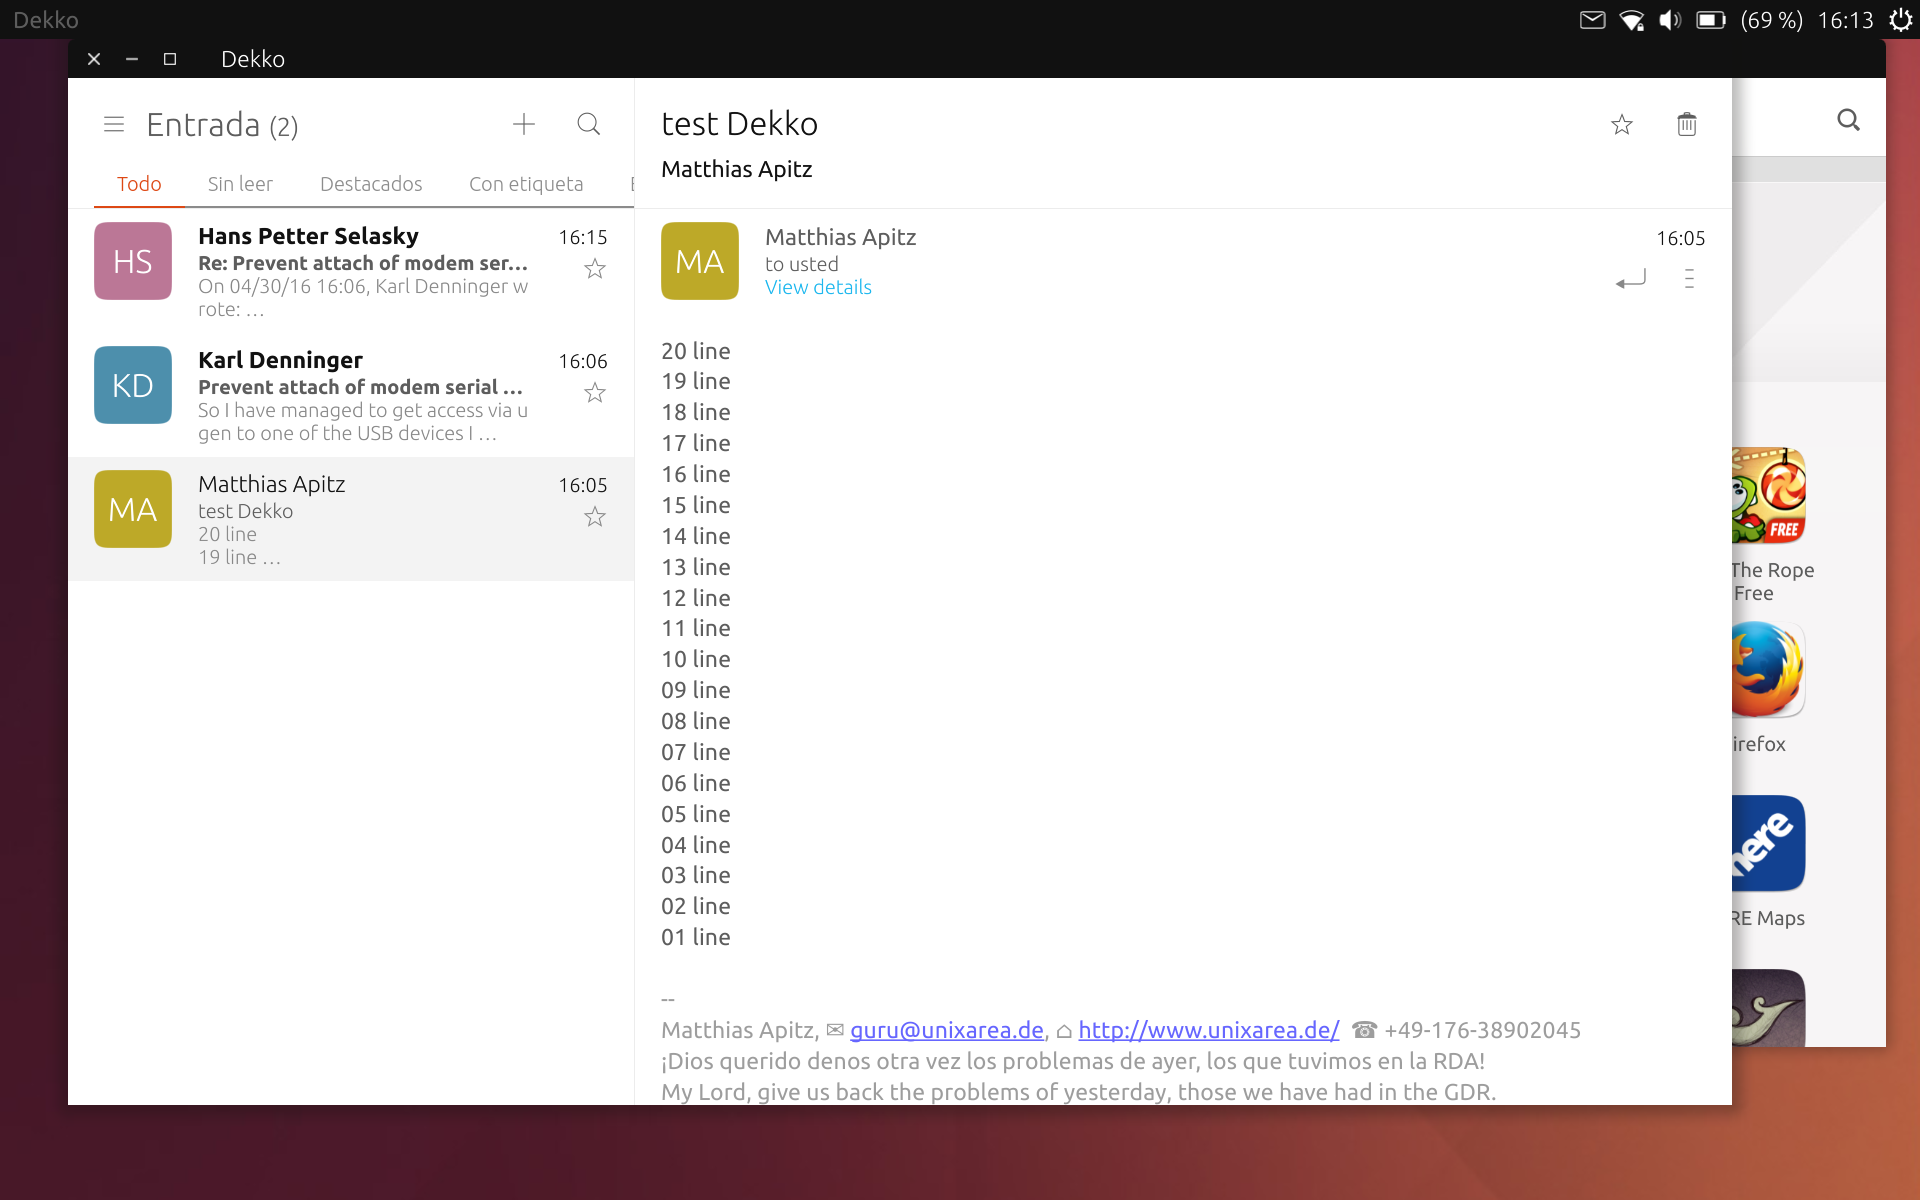
Task: Open the http://www.unixarea.de/ link
Action: click(1208, 1030)
